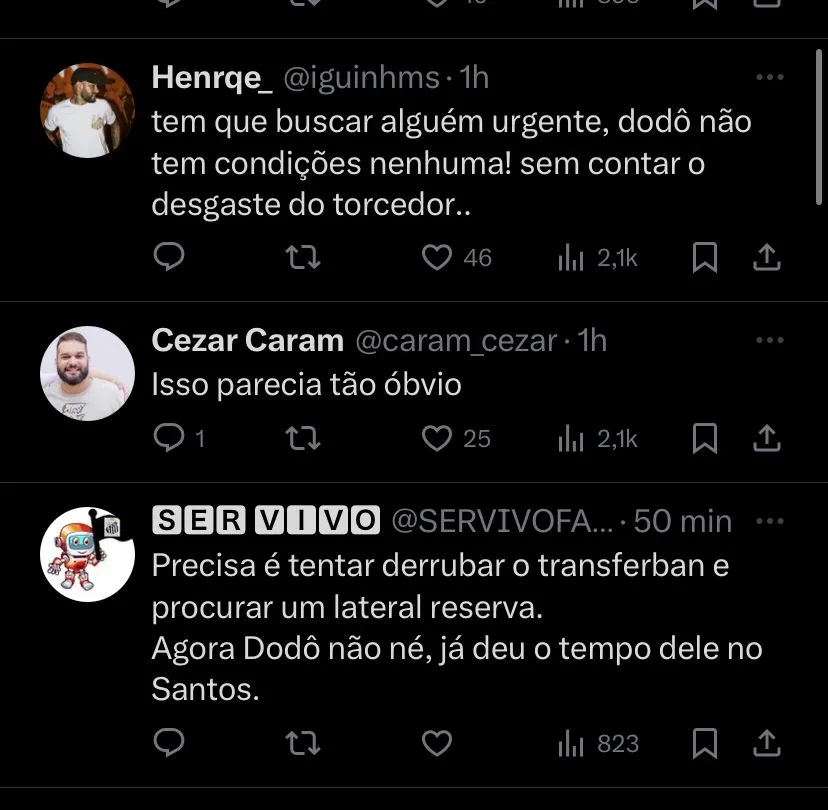Open more options for SER VIVO's tweet
Viewport: 828px width, 810px height.
[x=769, y=521]
